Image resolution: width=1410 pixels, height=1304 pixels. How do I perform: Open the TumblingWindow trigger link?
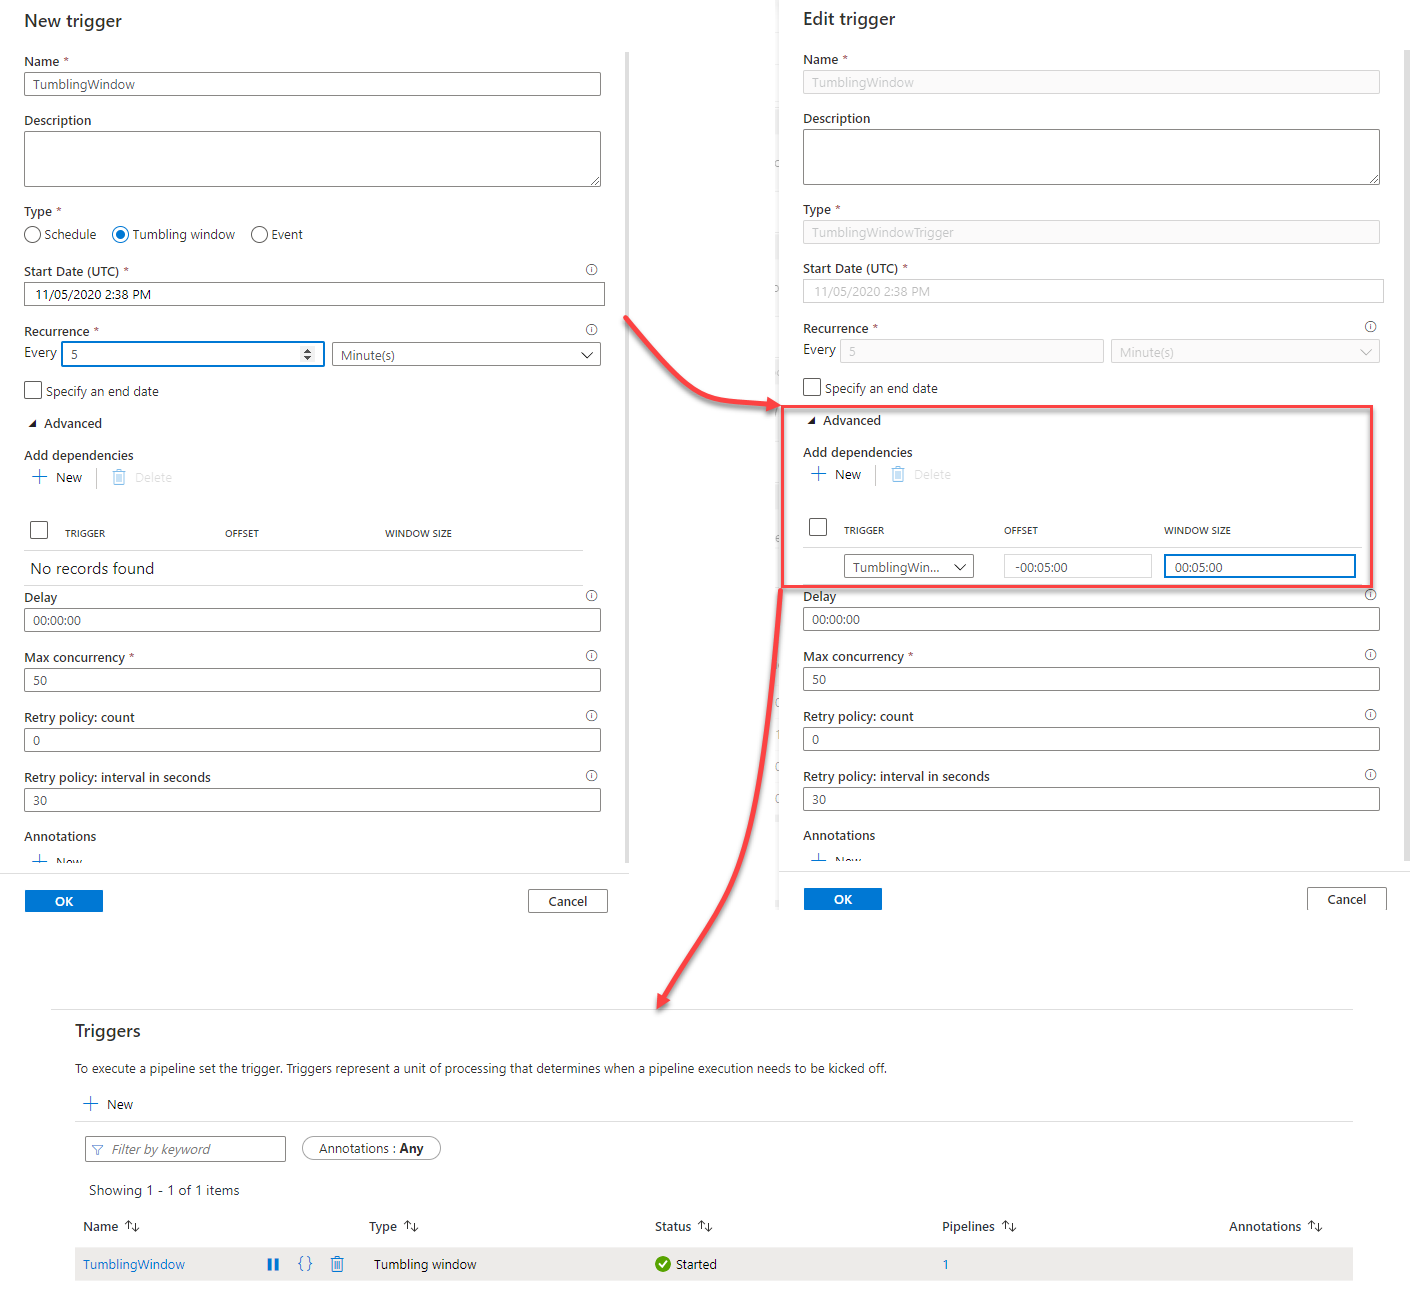pos(134,1264)
